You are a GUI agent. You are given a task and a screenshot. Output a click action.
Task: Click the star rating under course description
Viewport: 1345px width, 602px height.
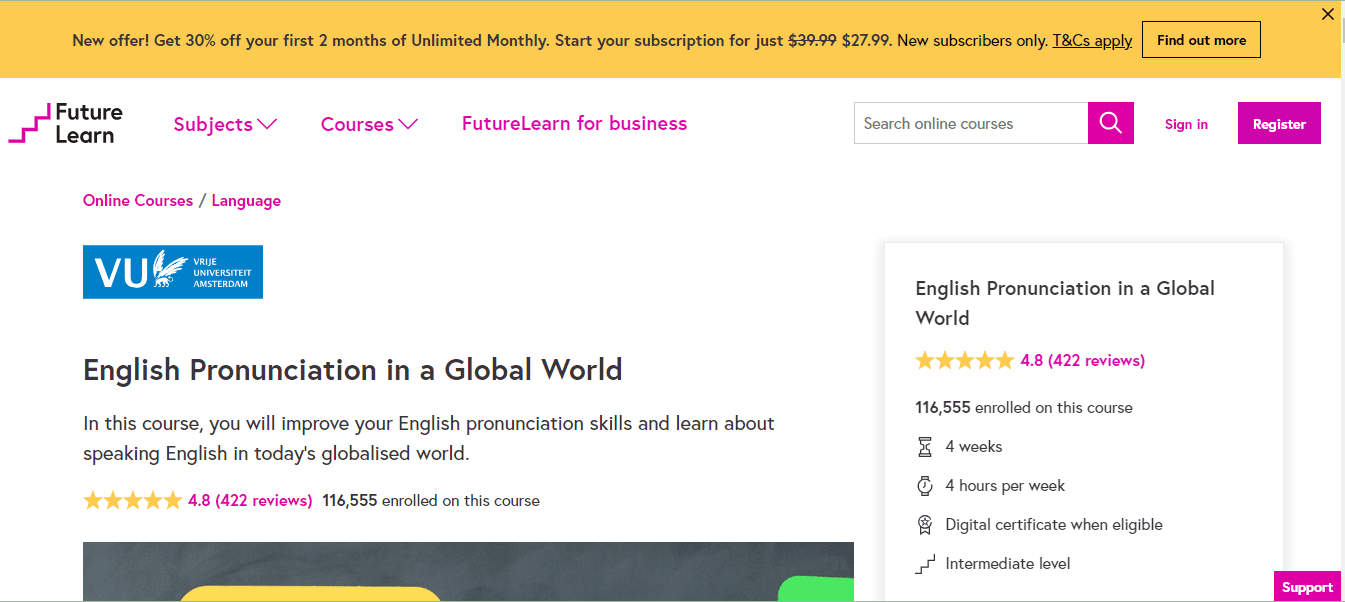coord(132,501)
